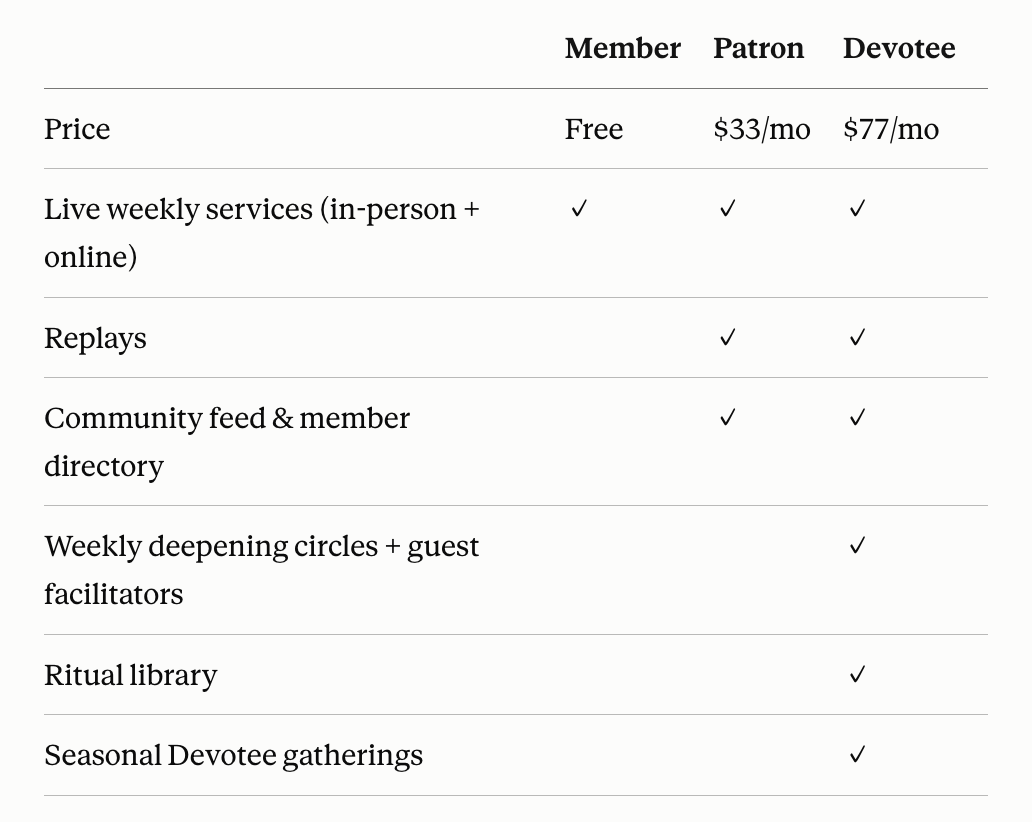Click the checkmark for Seasonal Devotee gatherings
Screen dimensions: 1032x822
coord(857,754)
